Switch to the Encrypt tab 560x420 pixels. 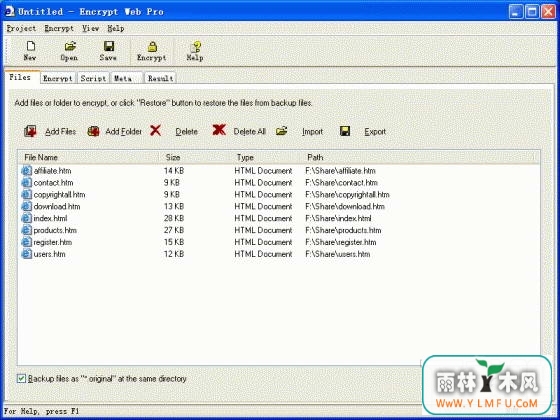pyautogui.click(x=58, y=78)
